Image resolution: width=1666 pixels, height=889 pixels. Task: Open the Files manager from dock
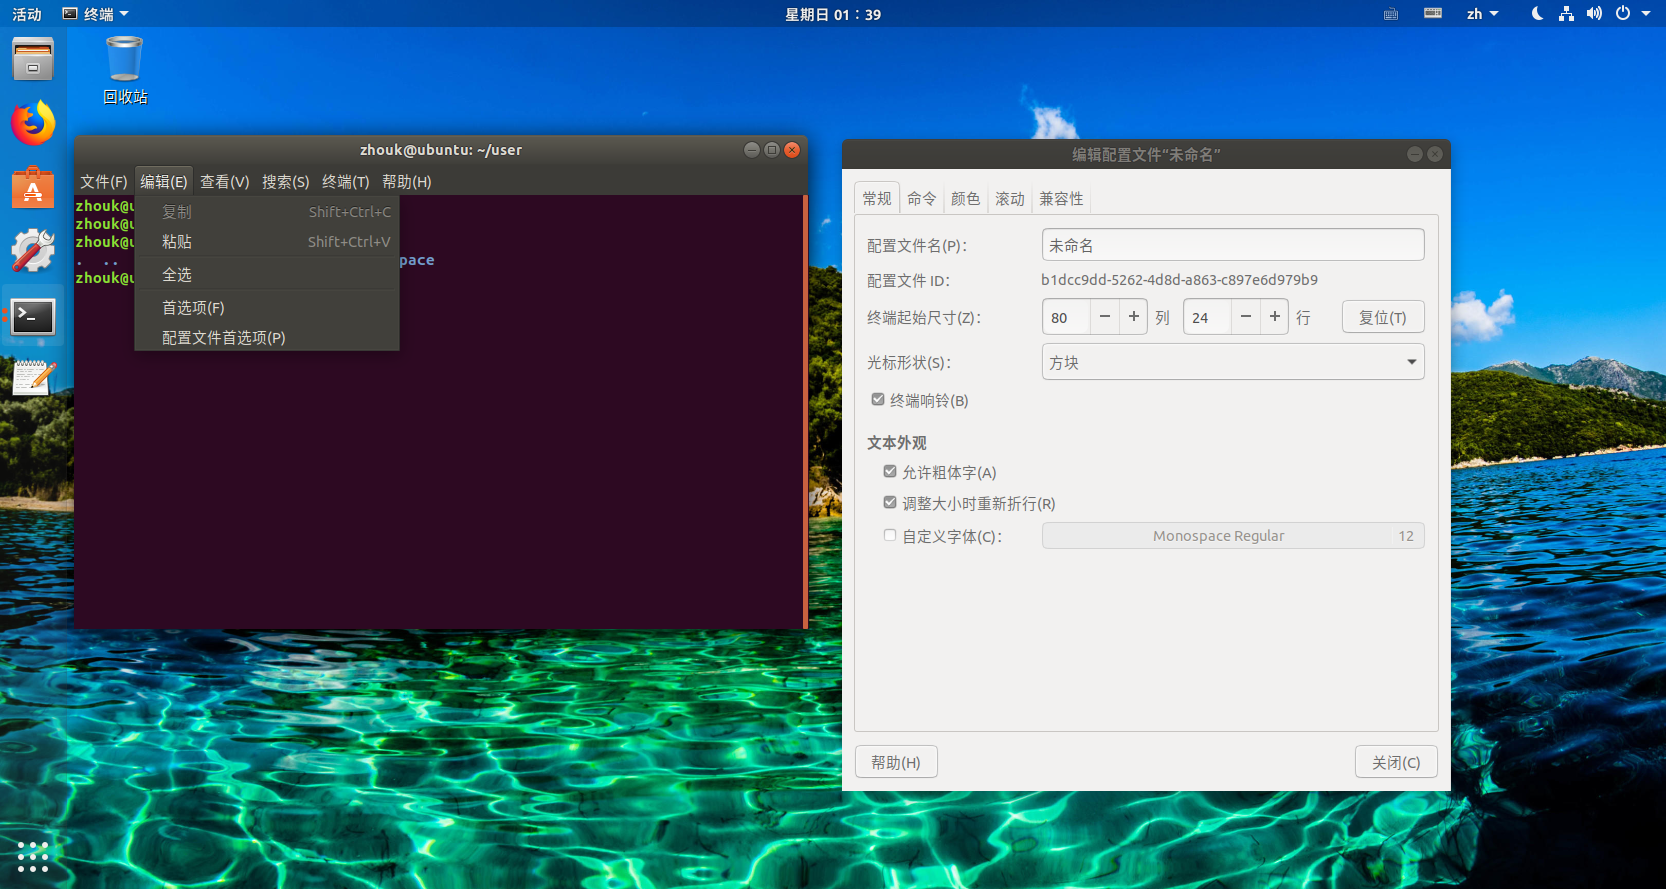(x=33, y=59)
